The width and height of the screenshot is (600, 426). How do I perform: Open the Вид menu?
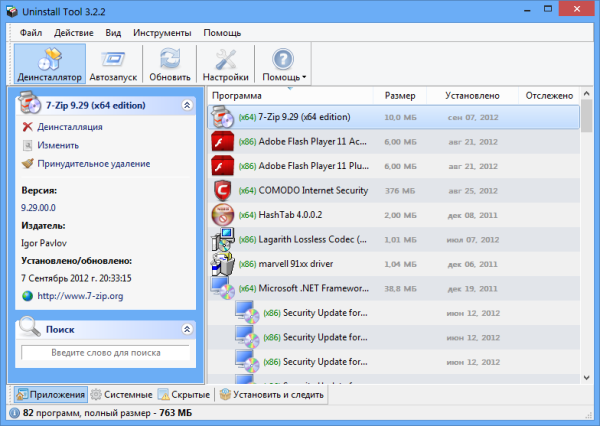[113, 33]
